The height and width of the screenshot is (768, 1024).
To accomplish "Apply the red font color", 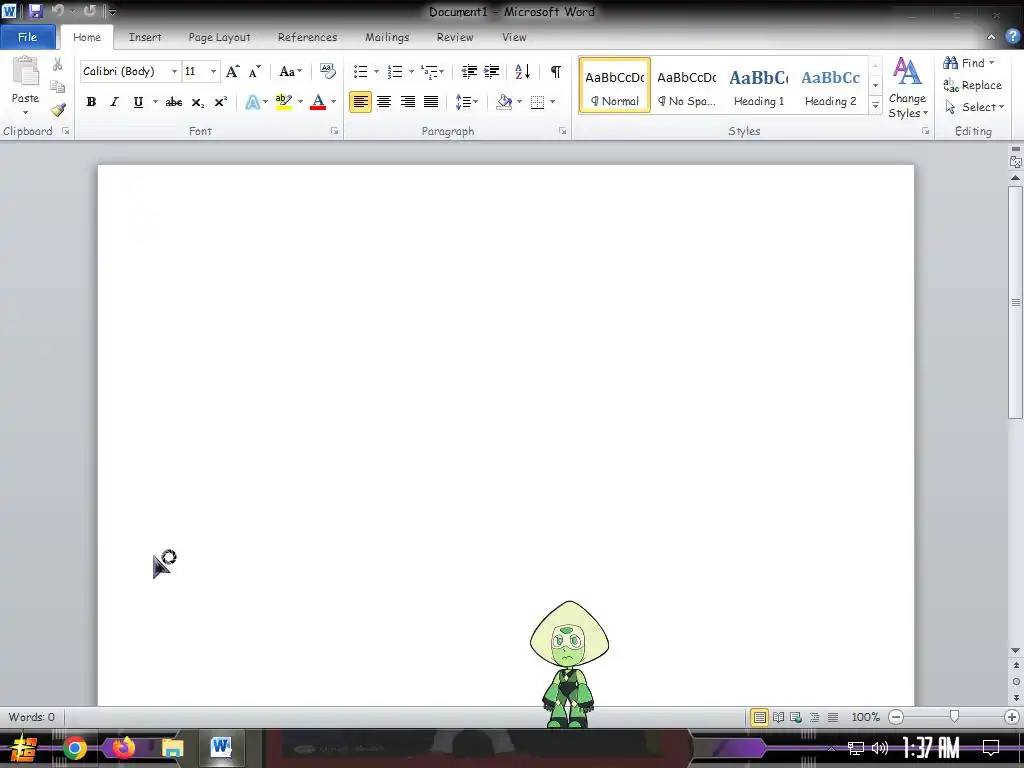I will [x=318, y=102].
